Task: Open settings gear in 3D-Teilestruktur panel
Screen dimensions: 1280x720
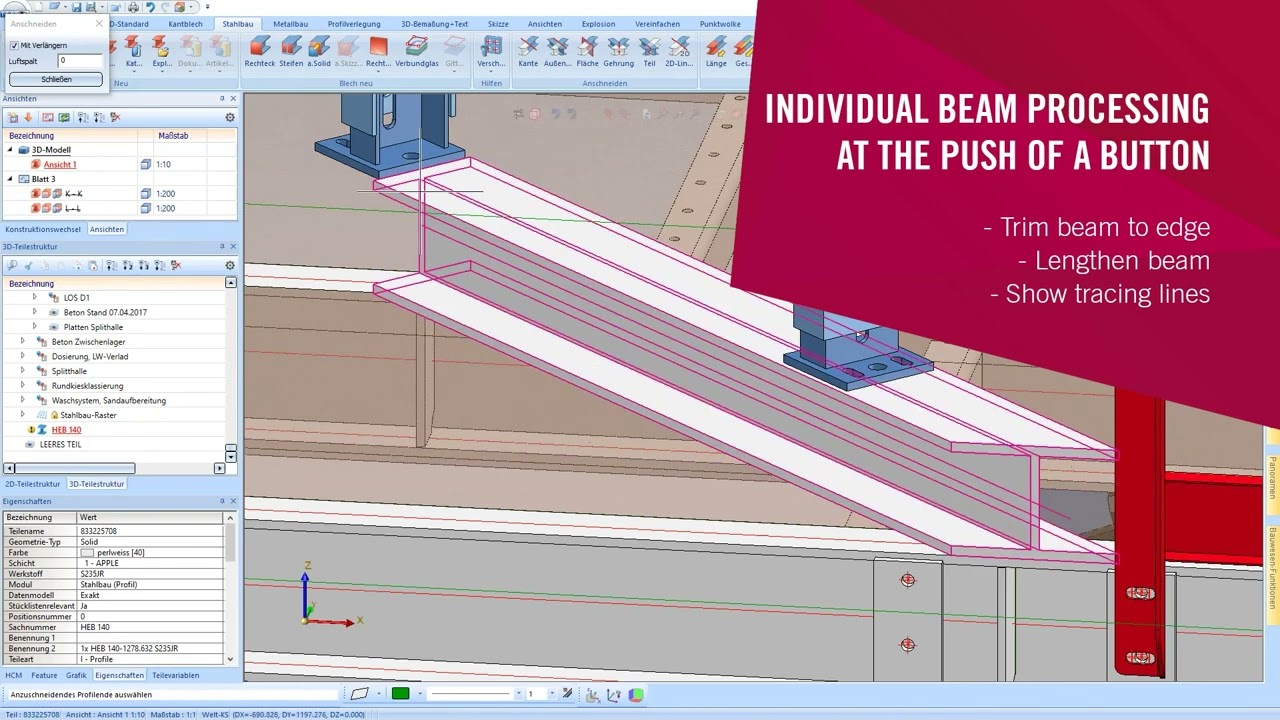Action: 230,265
